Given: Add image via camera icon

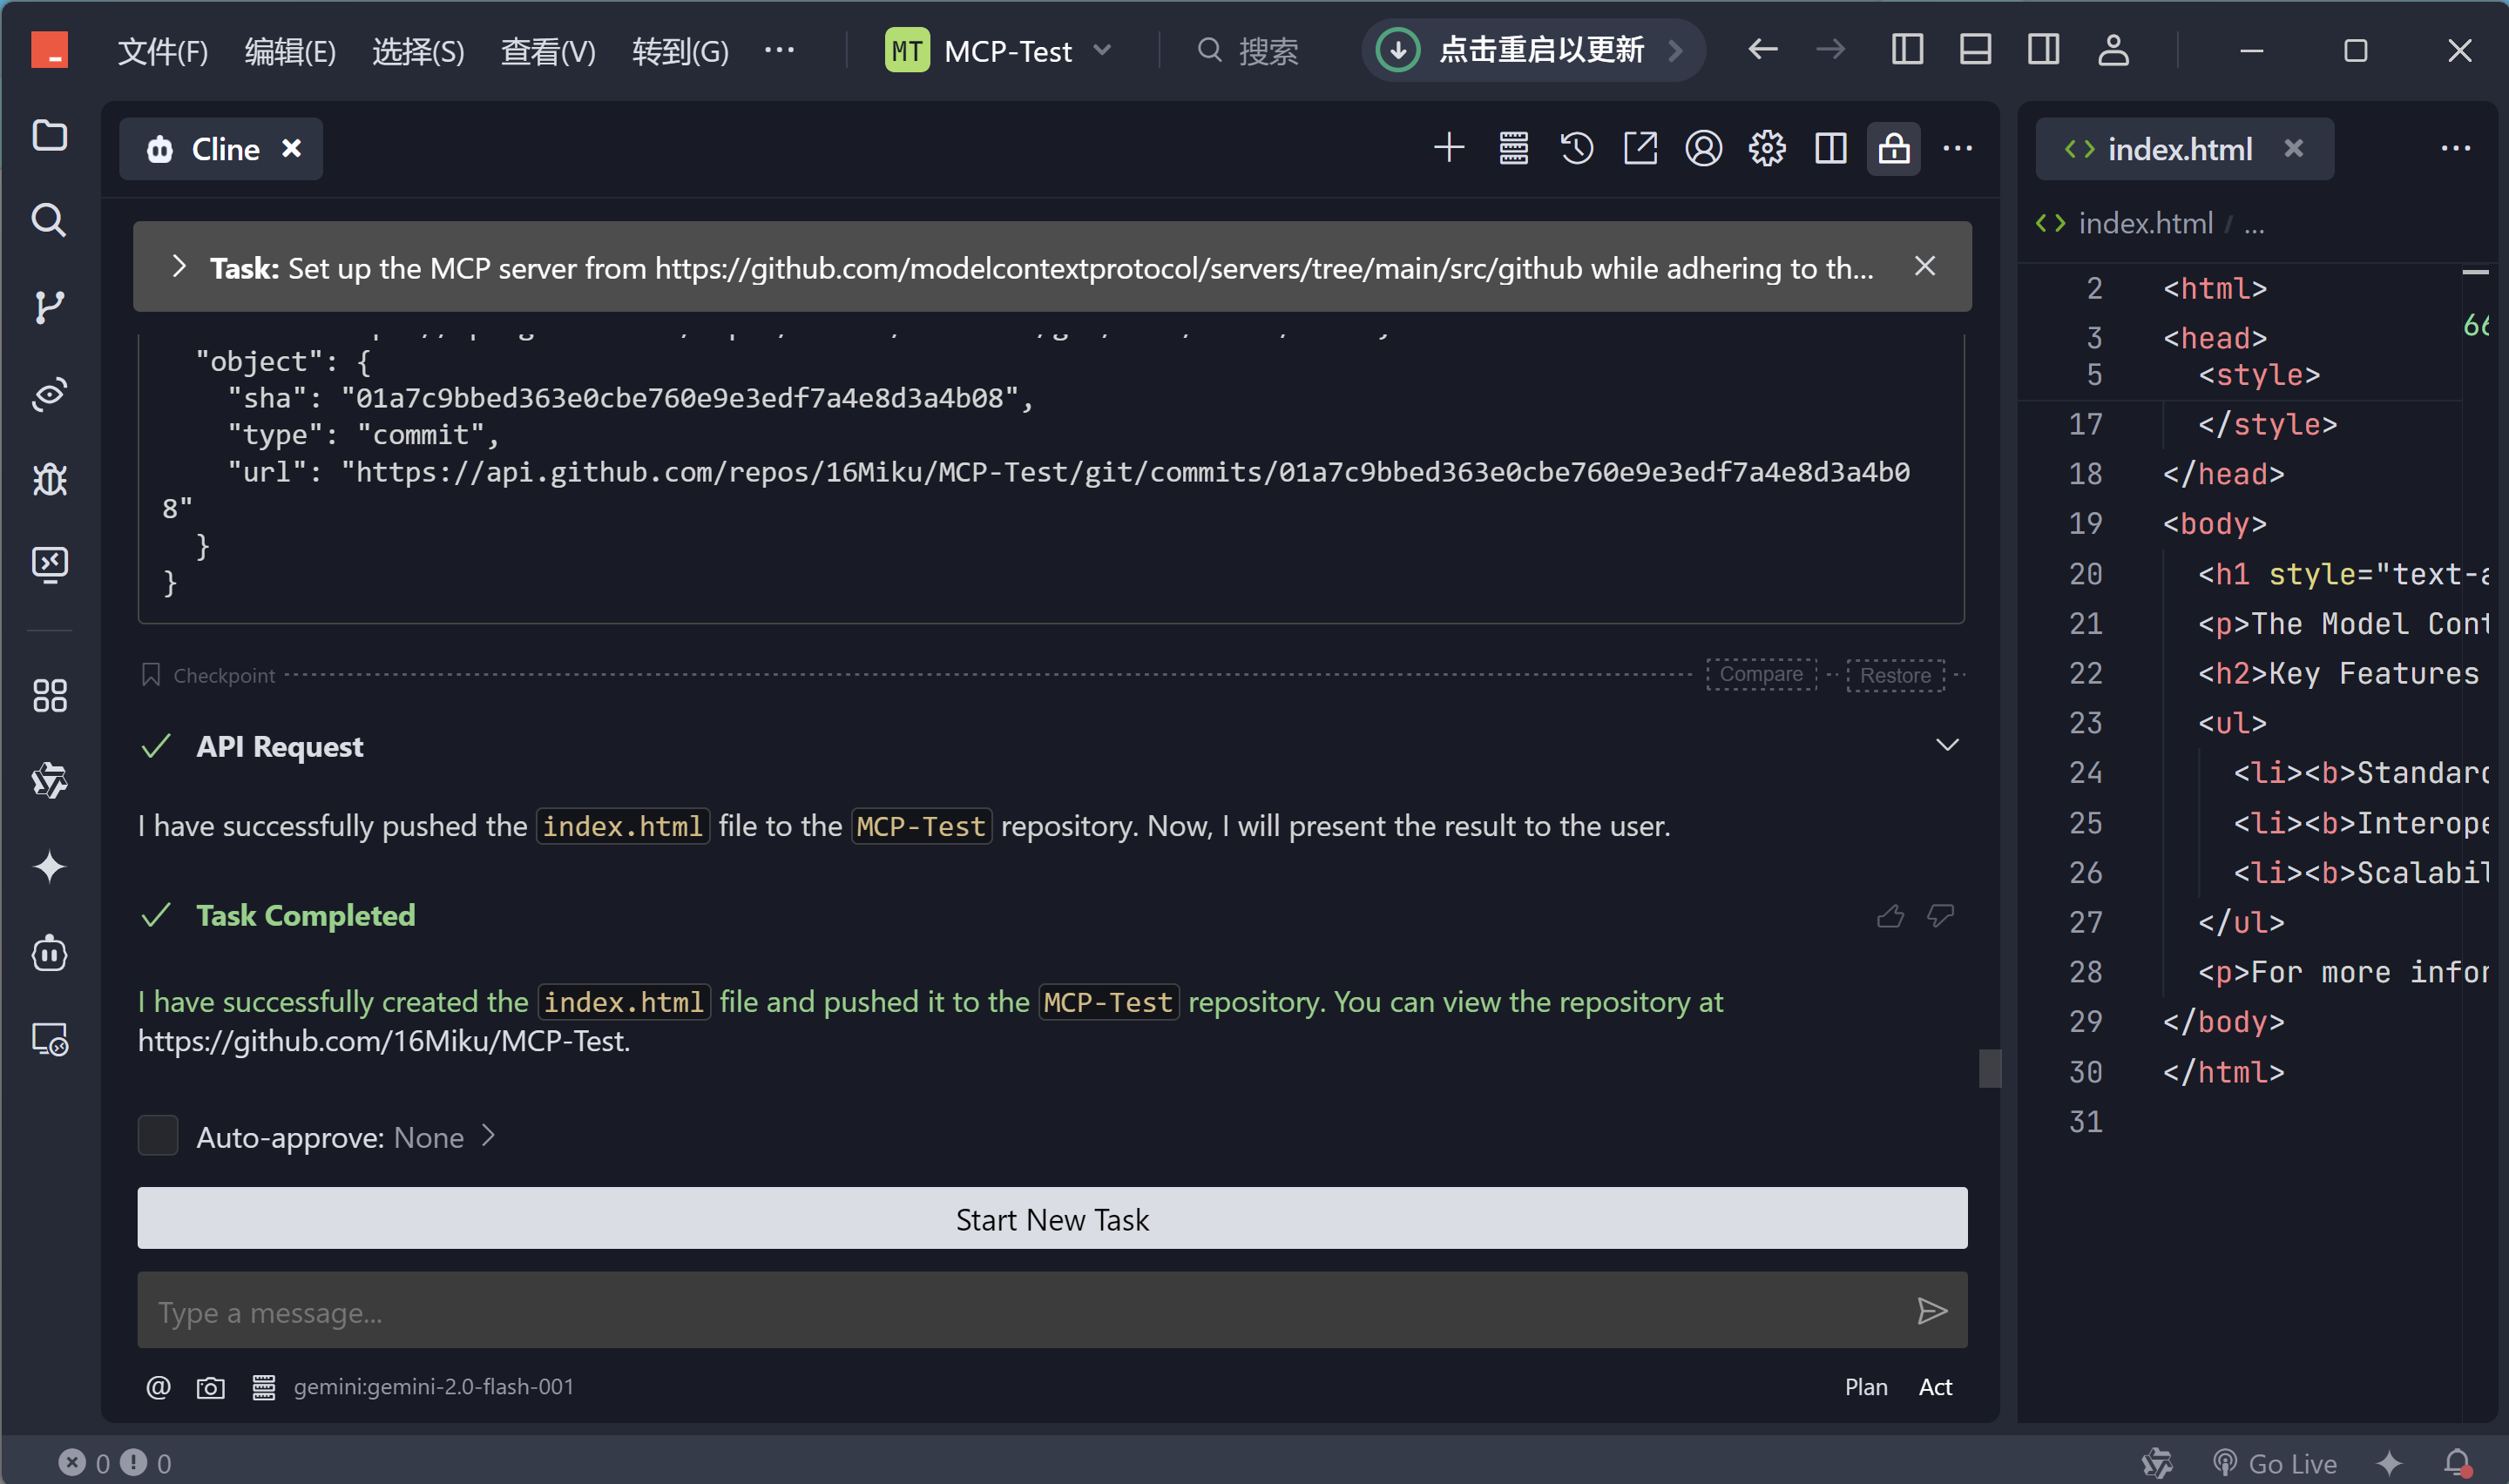Looking at the screenshot, I should coord(210,1387).
